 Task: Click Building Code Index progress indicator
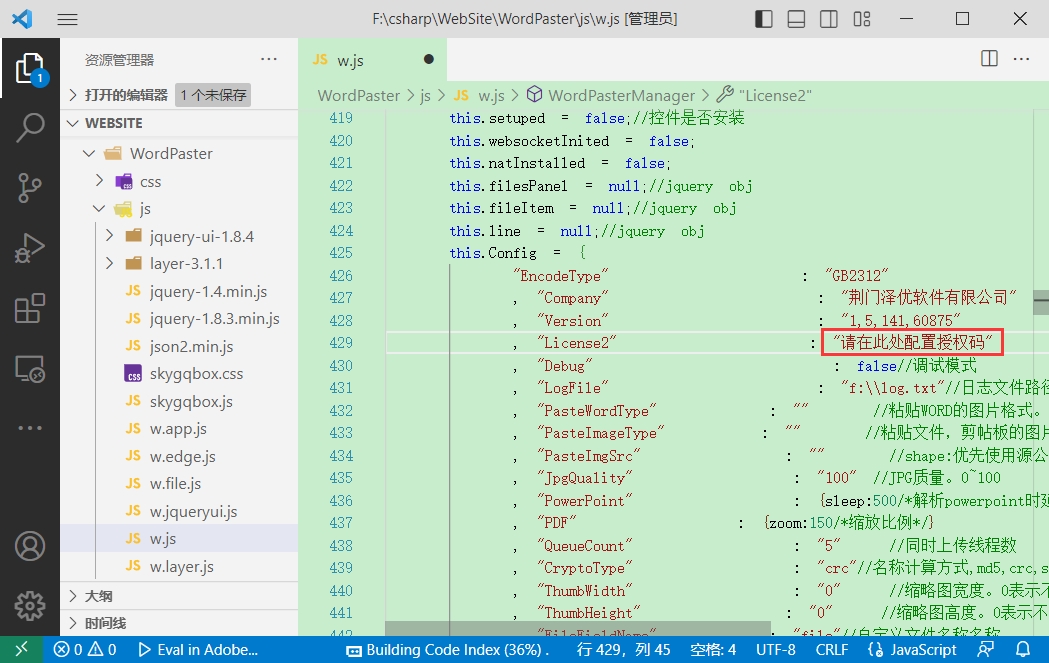pyautogui.click(x=448, y=650)
